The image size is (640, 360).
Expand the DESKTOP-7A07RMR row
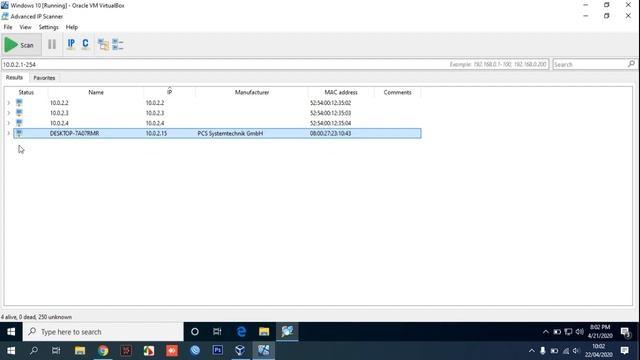point(9,133)
